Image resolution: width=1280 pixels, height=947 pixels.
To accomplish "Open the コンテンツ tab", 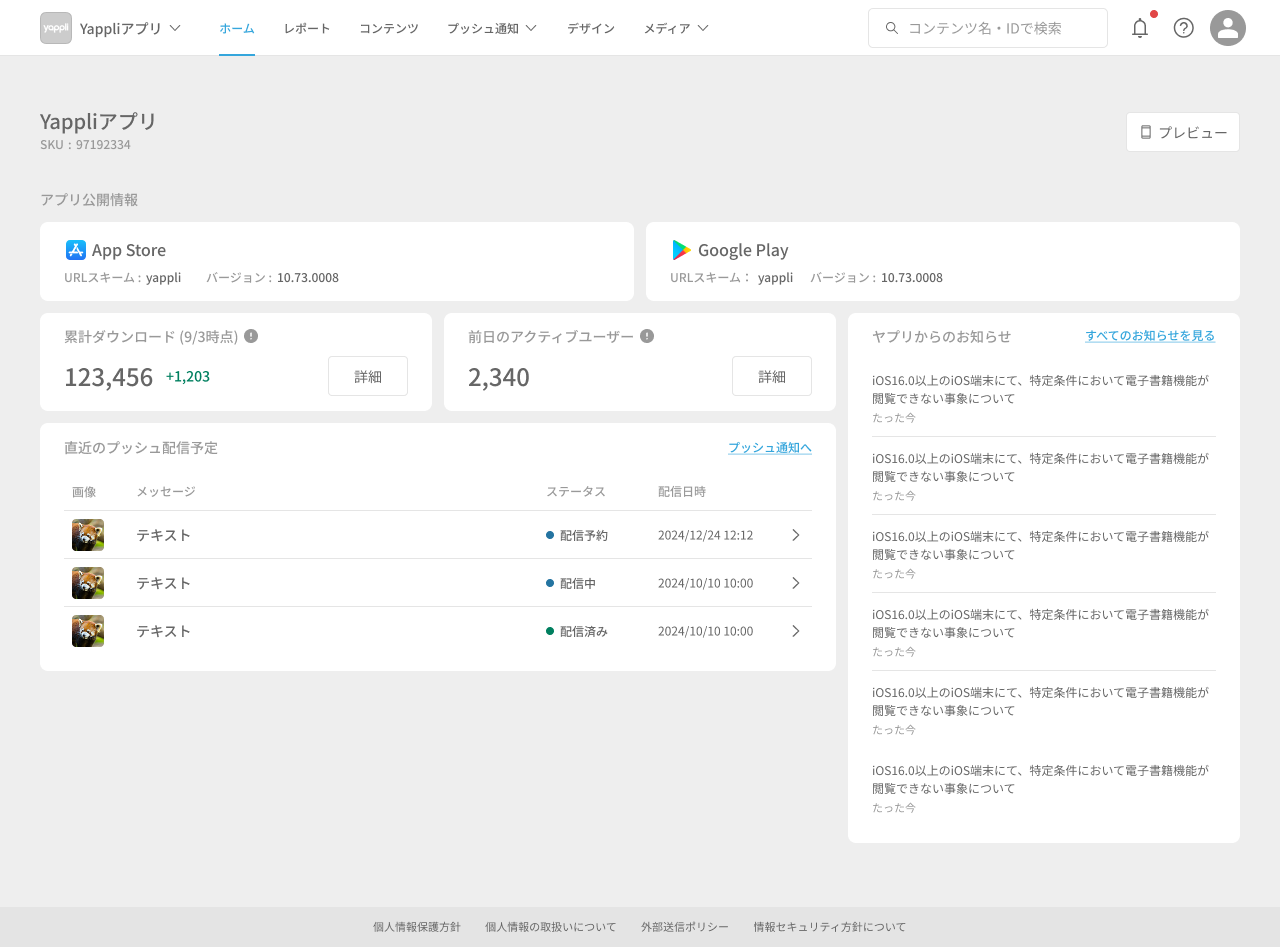I will point(389,28).
